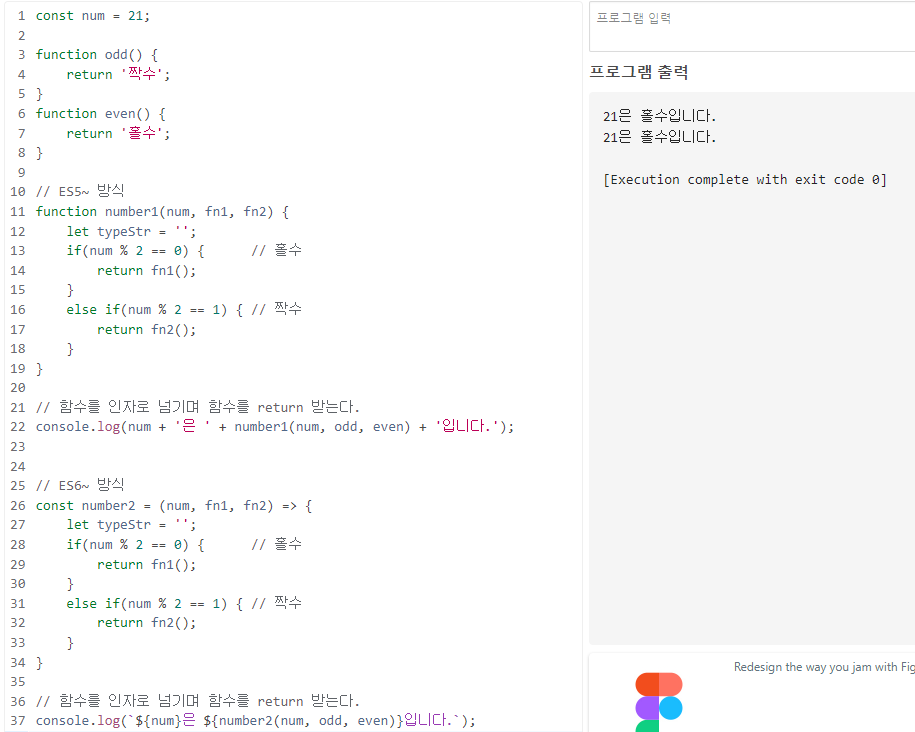Click line 'function number1(num, fn1, fn2) {'
This screenshot has height=732, width=915.
click(x=162, y=211)
